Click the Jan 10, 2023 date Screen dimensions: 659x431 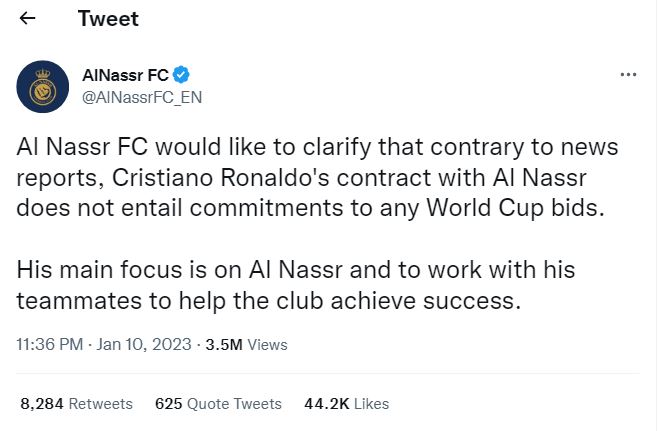coord(144,344)
